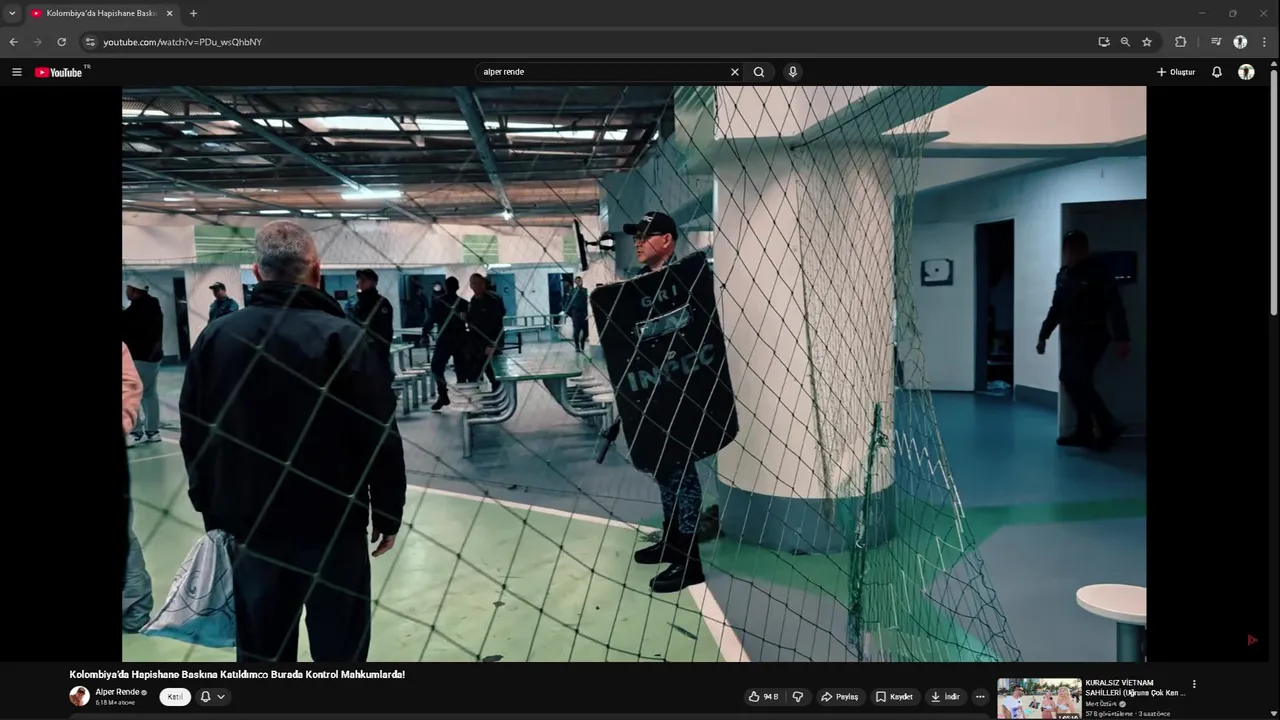Save video with the Kaydet button
Image resolution: width=1280 pixels, height=720 pixels.
[x=894, y=697]
